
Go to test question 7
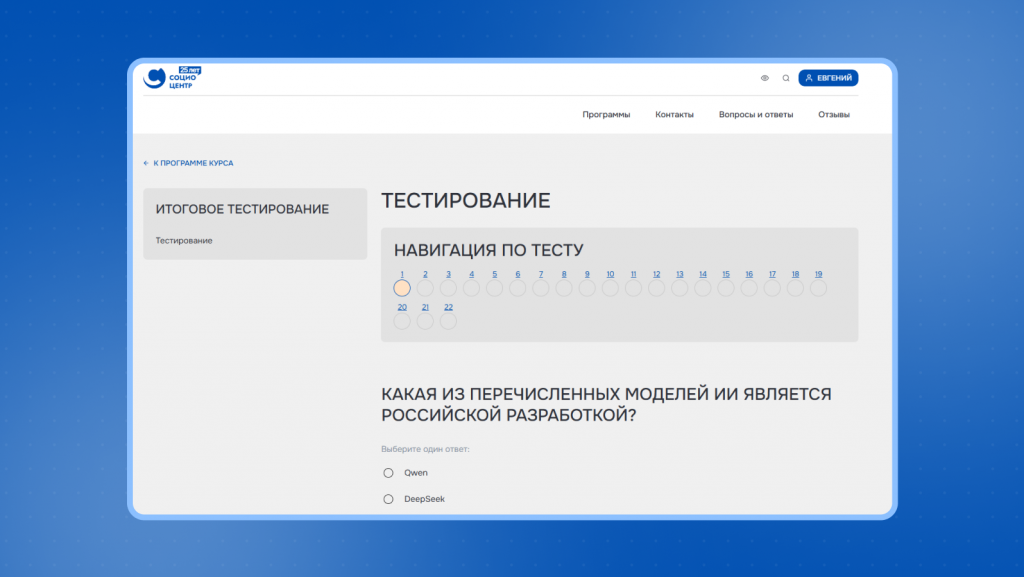(x=541, y=274)
